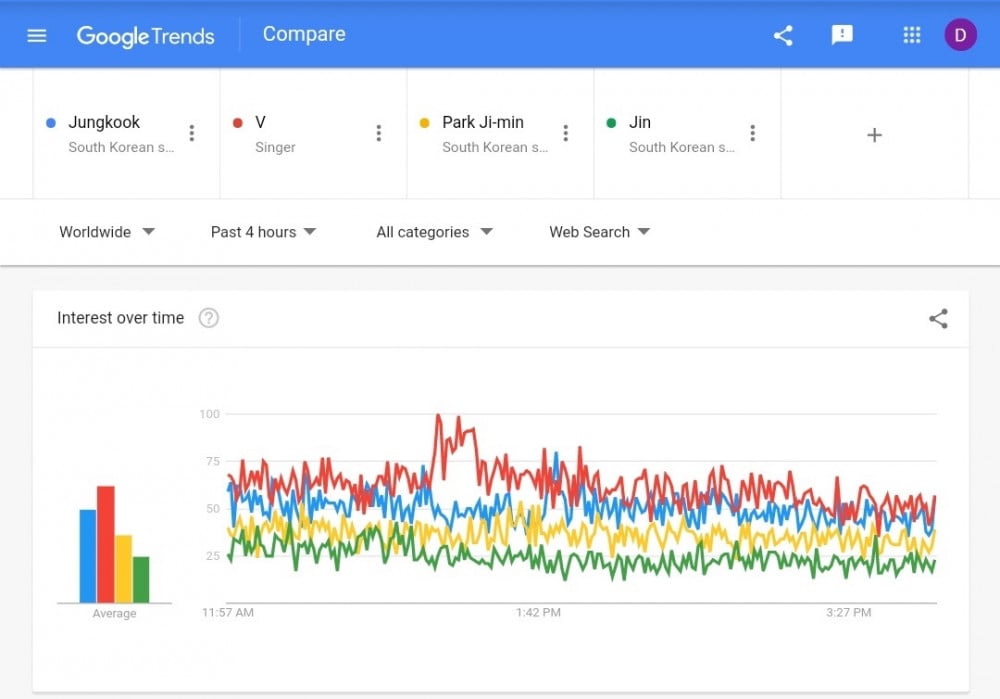Screen dimensions: 1000x699
Task: Open options menu for Jin term
Action: coord(753,133)
